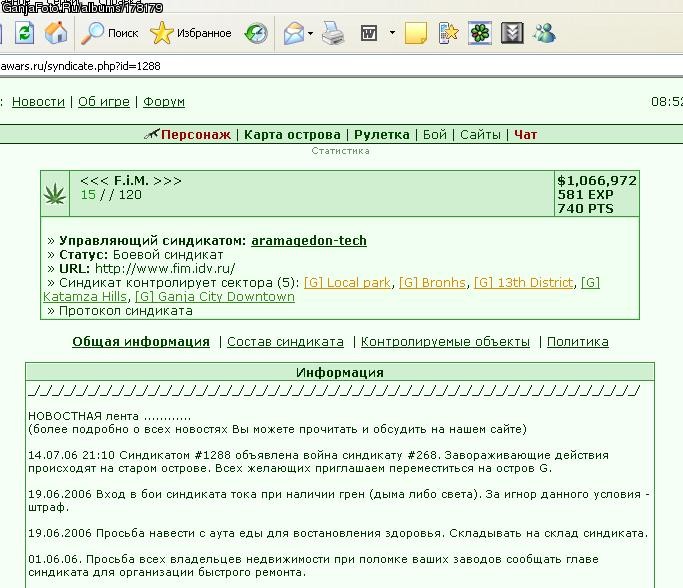This screenshot has width=683, height=588.
Task: Click the syndicate cannabis leaf emblem
Action: (x=55, y=194)
